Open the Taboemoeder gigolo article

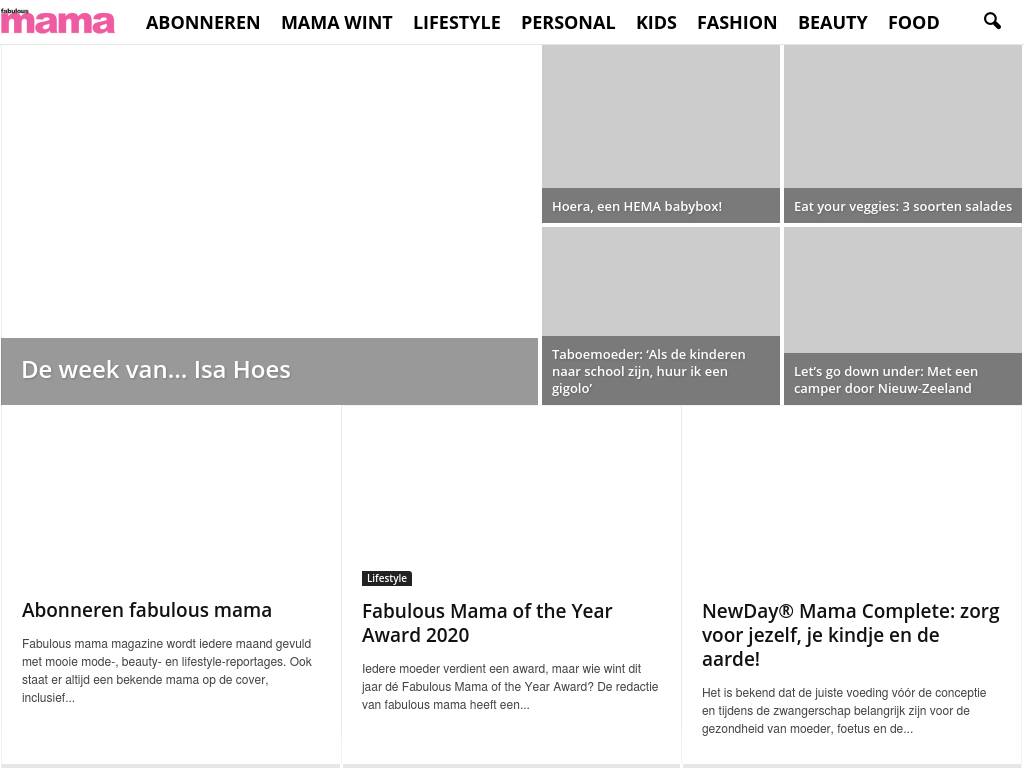point(649,371)
